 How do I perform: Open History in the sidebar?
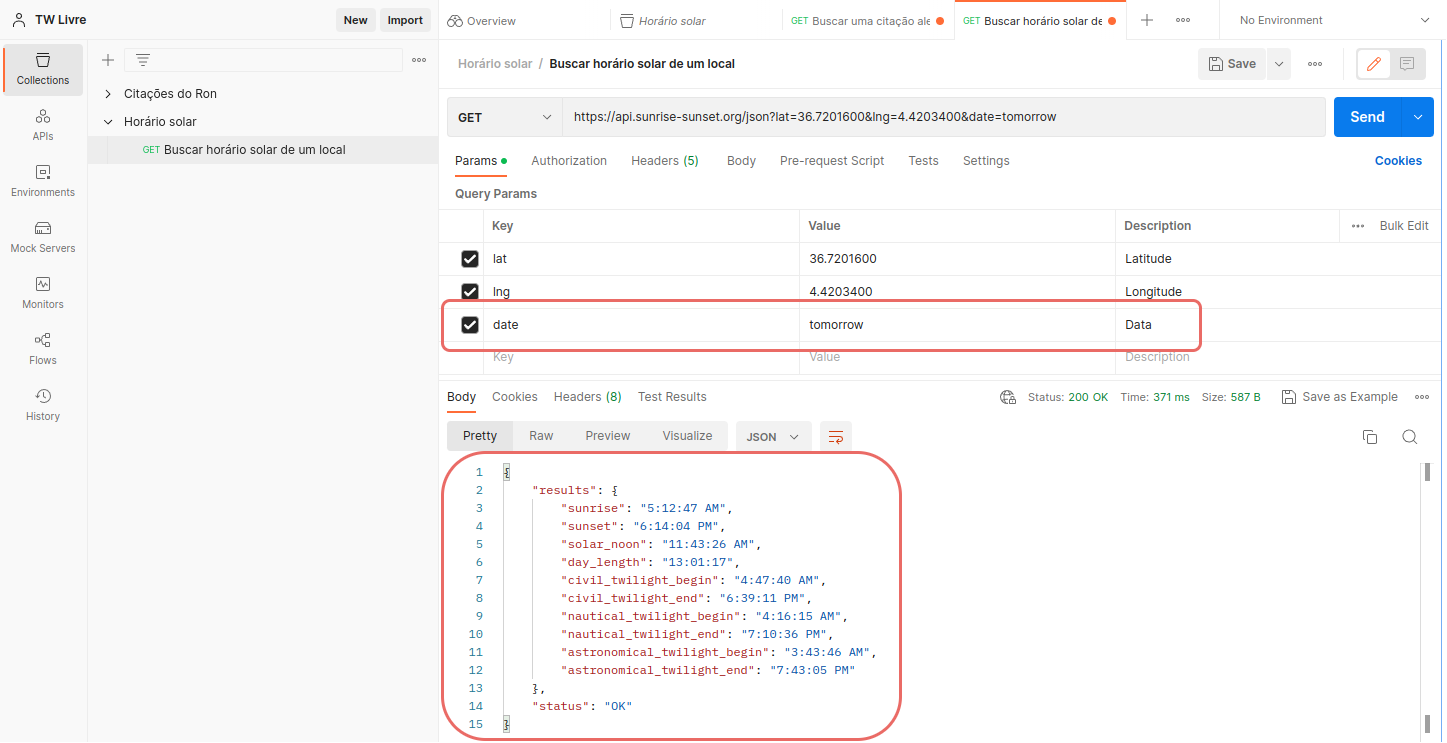pyautogui.click(x=43, y=404)
